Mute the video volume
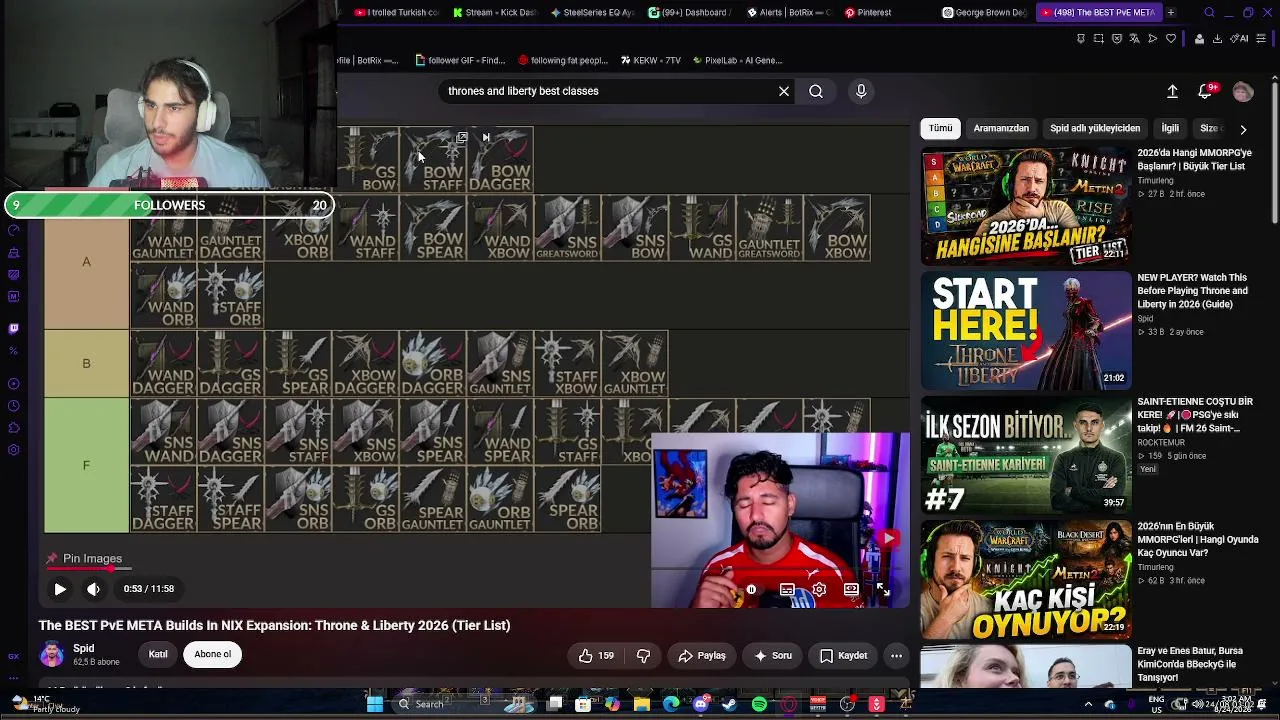This screenshot has height=720, width=1280. (x=93, y=589)
